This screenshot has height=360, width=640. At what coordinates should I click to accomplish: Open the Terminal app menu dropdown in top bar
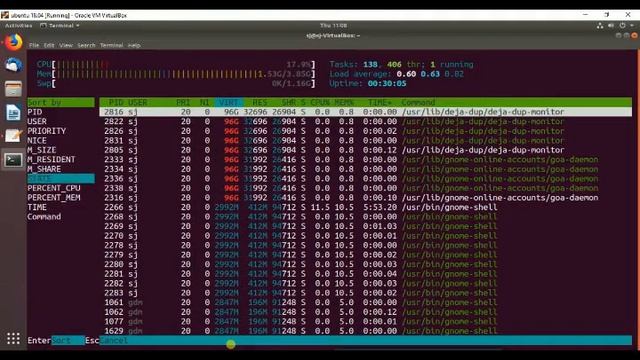tap(60, 25)
